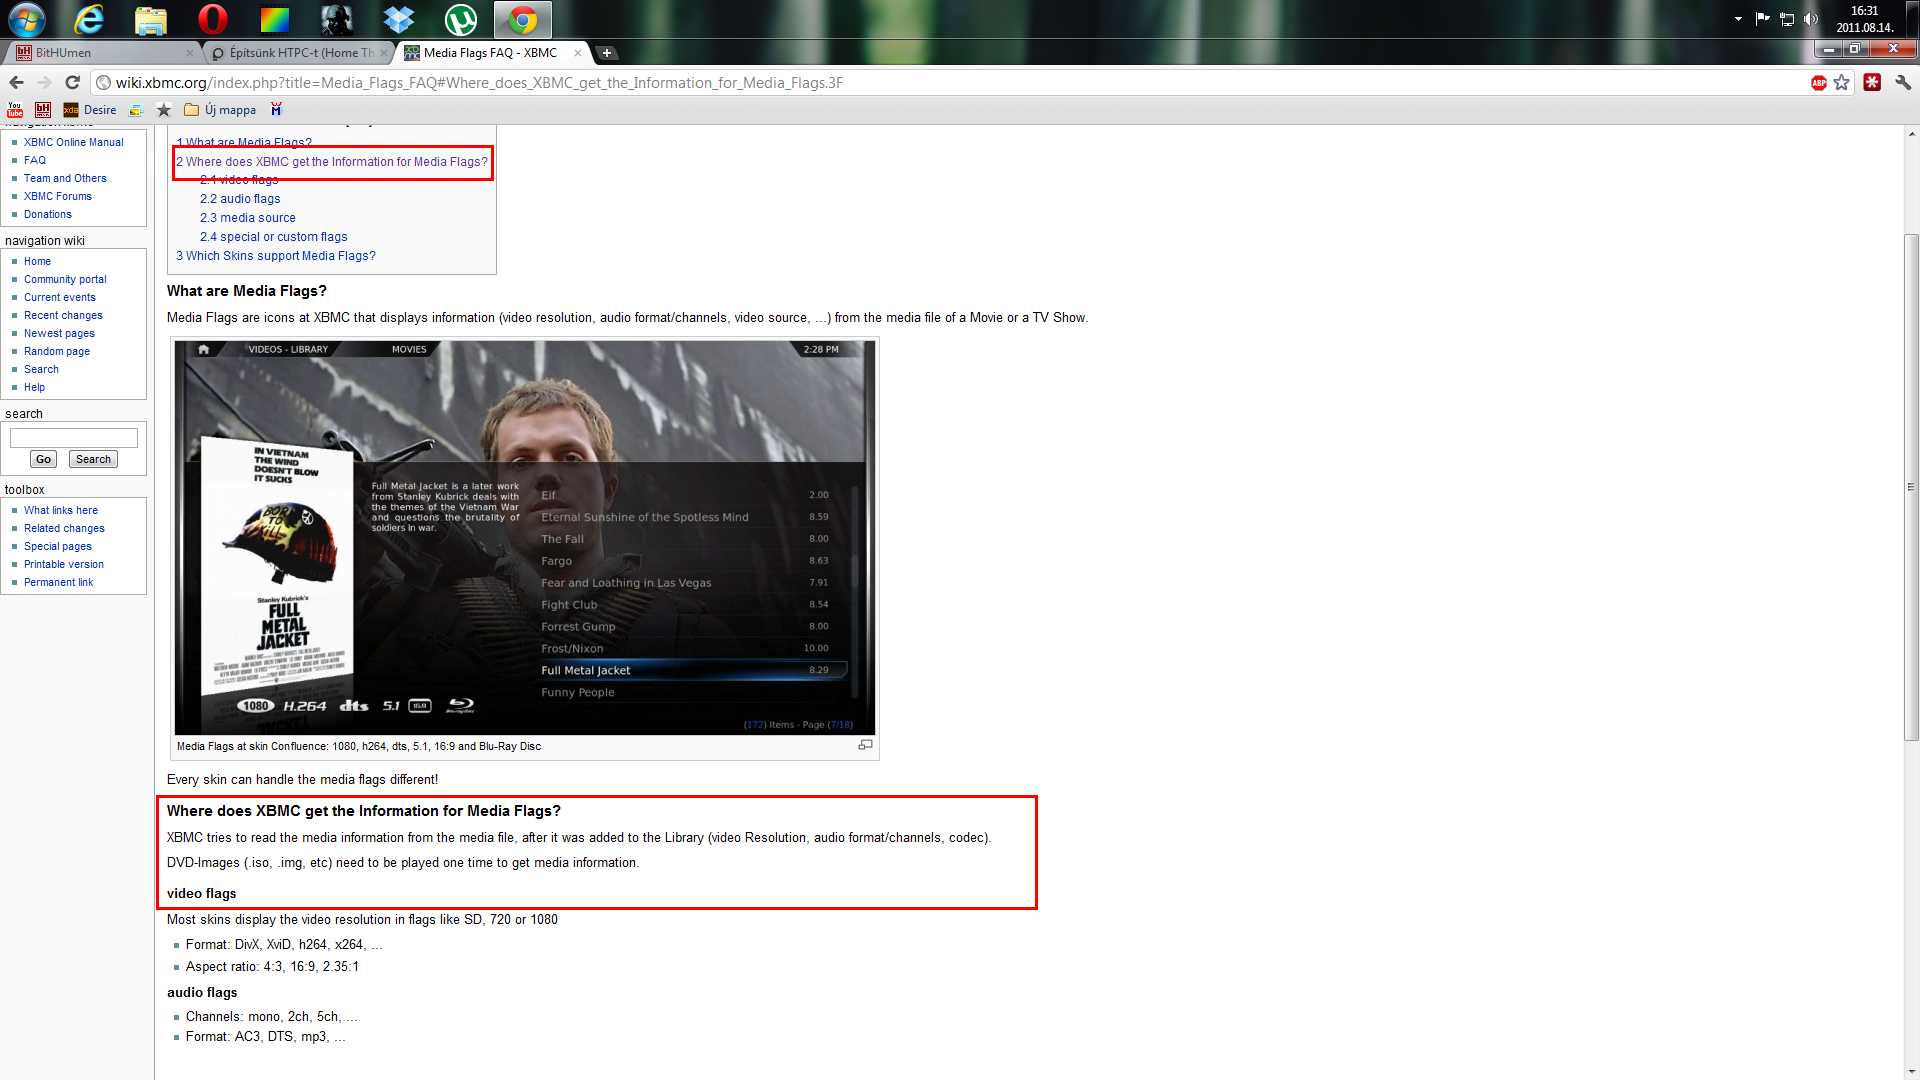Screen dimensions: 1920x1080
Task: Open the Donations link
Action: coord(48,214)
